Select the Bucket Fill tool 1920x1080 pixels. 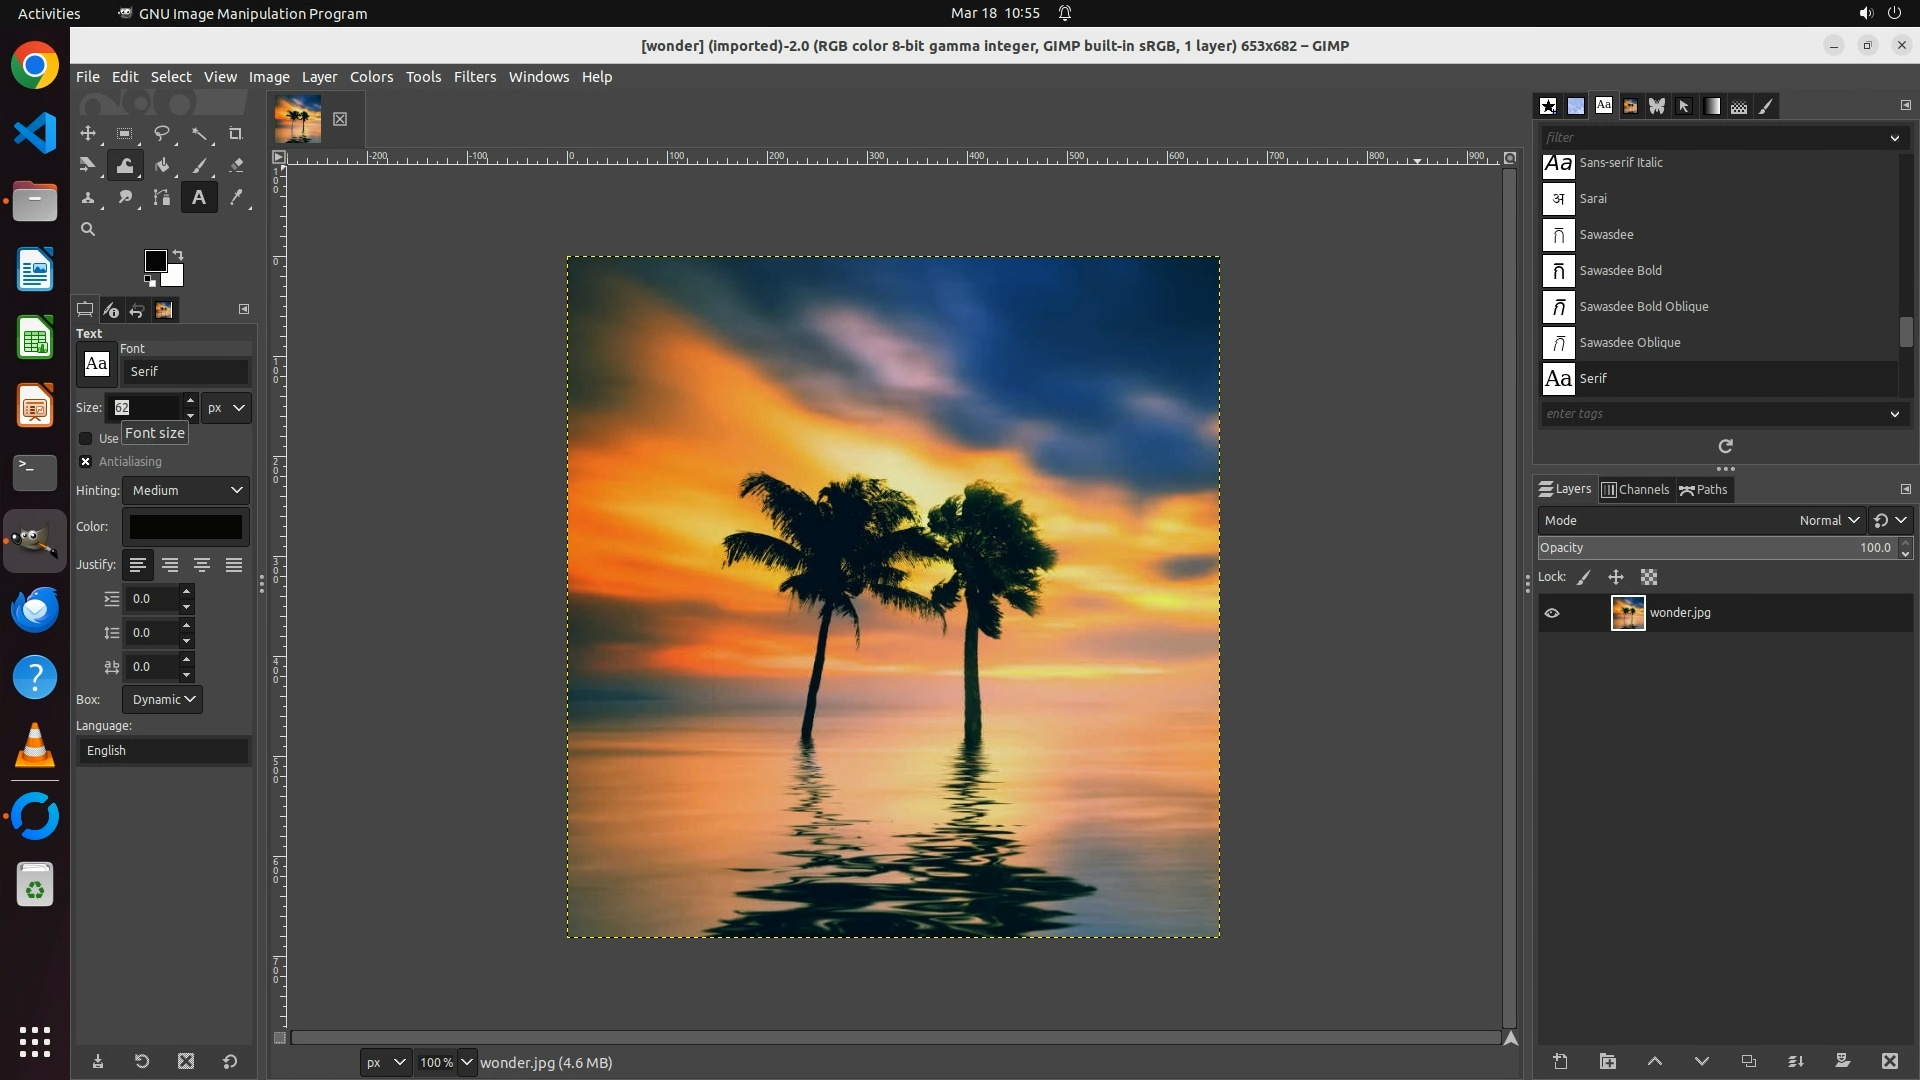[162, 165]
